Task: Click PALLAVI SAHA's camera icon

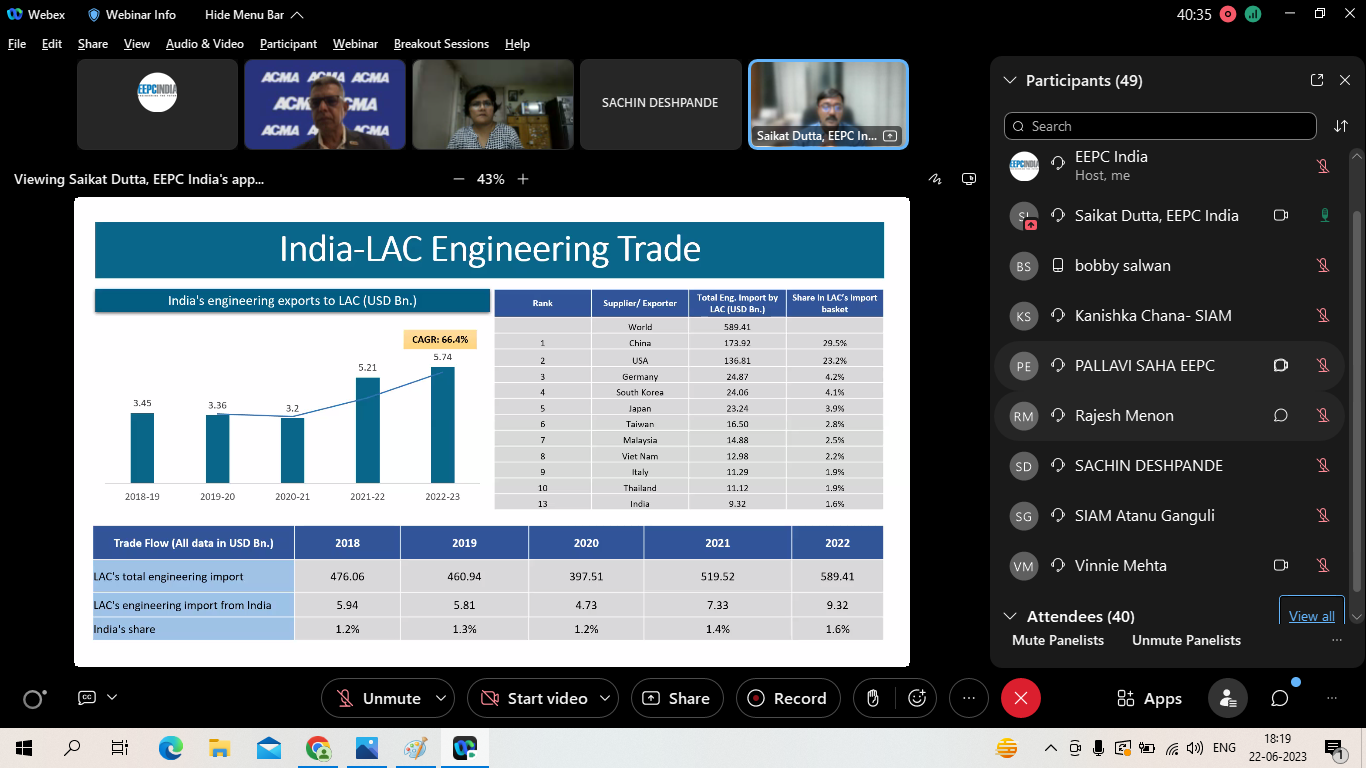Action: click(1280, 365)
